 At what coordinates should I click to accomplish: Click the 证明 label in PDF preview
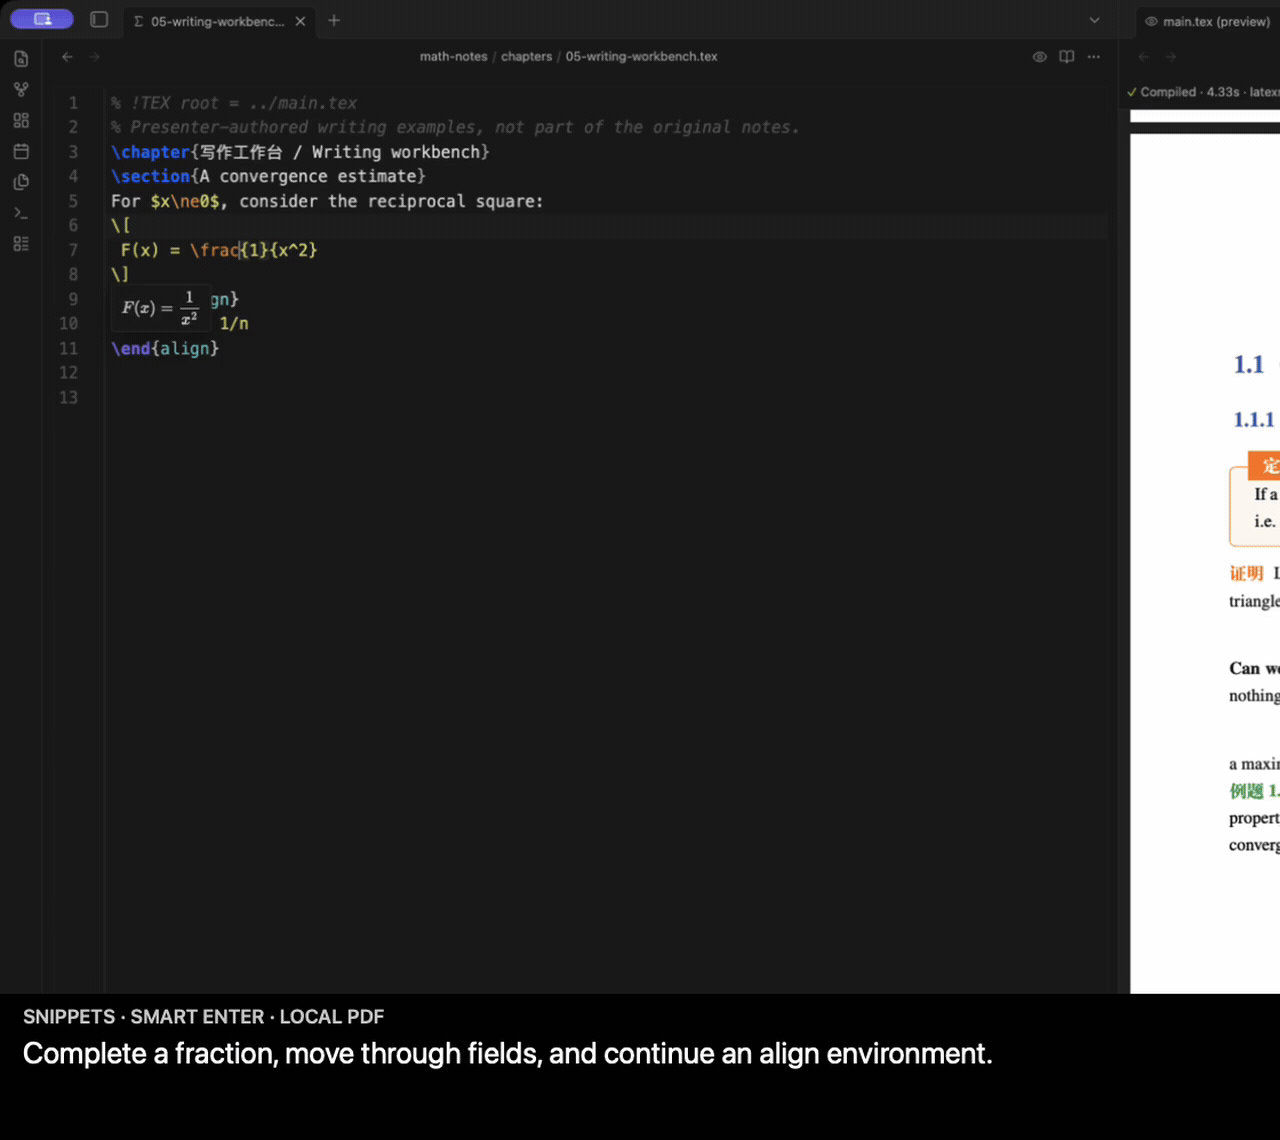(1246, 573)
